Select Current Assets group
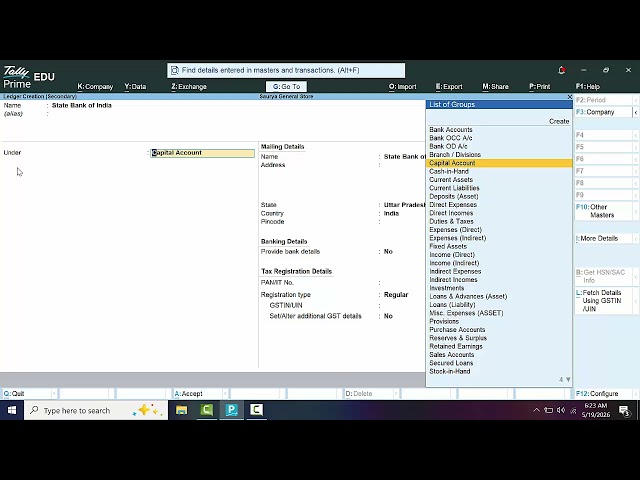Viewport: 640px width, 480px height. (499, 180)
